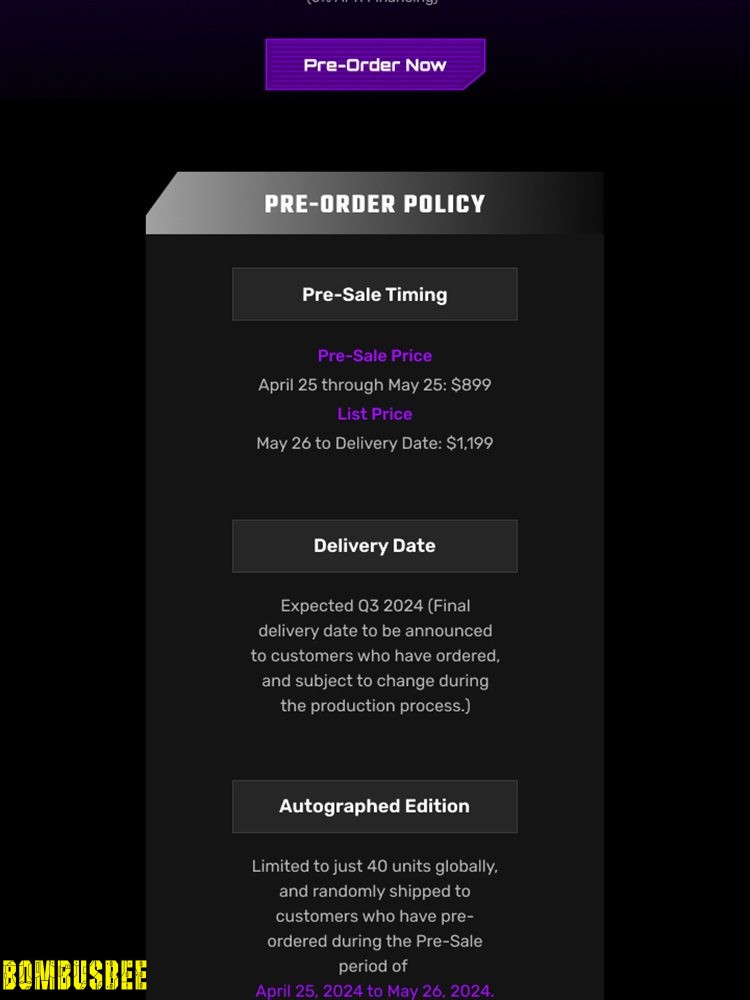Click 'delivery date to be announced' line
The image size is (750, 1000).
tap(375, 631)
